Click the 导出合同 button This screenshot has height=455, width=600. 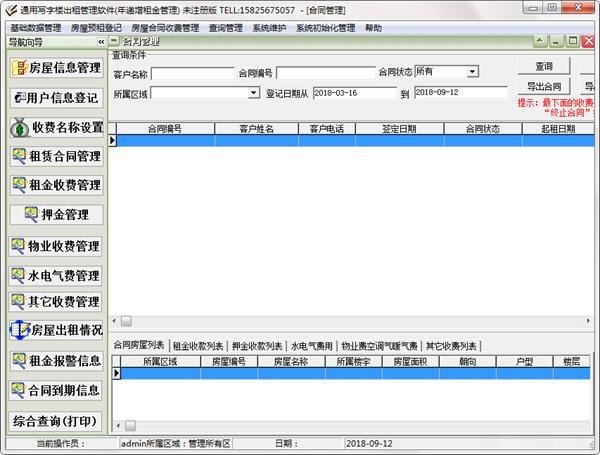click(543, 86)
